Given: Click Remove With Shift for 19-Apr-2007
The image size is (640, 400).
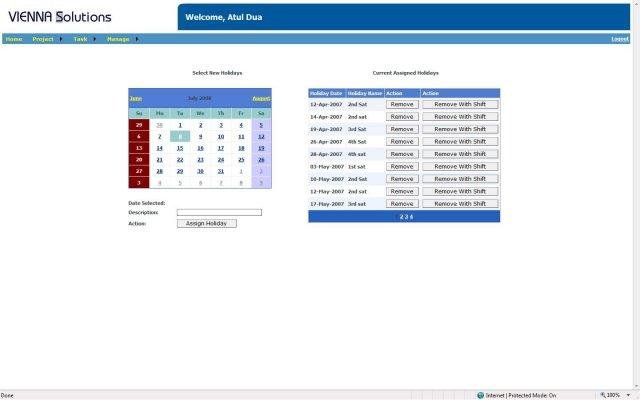Looking at the screenshot, I should click(460, 129).
